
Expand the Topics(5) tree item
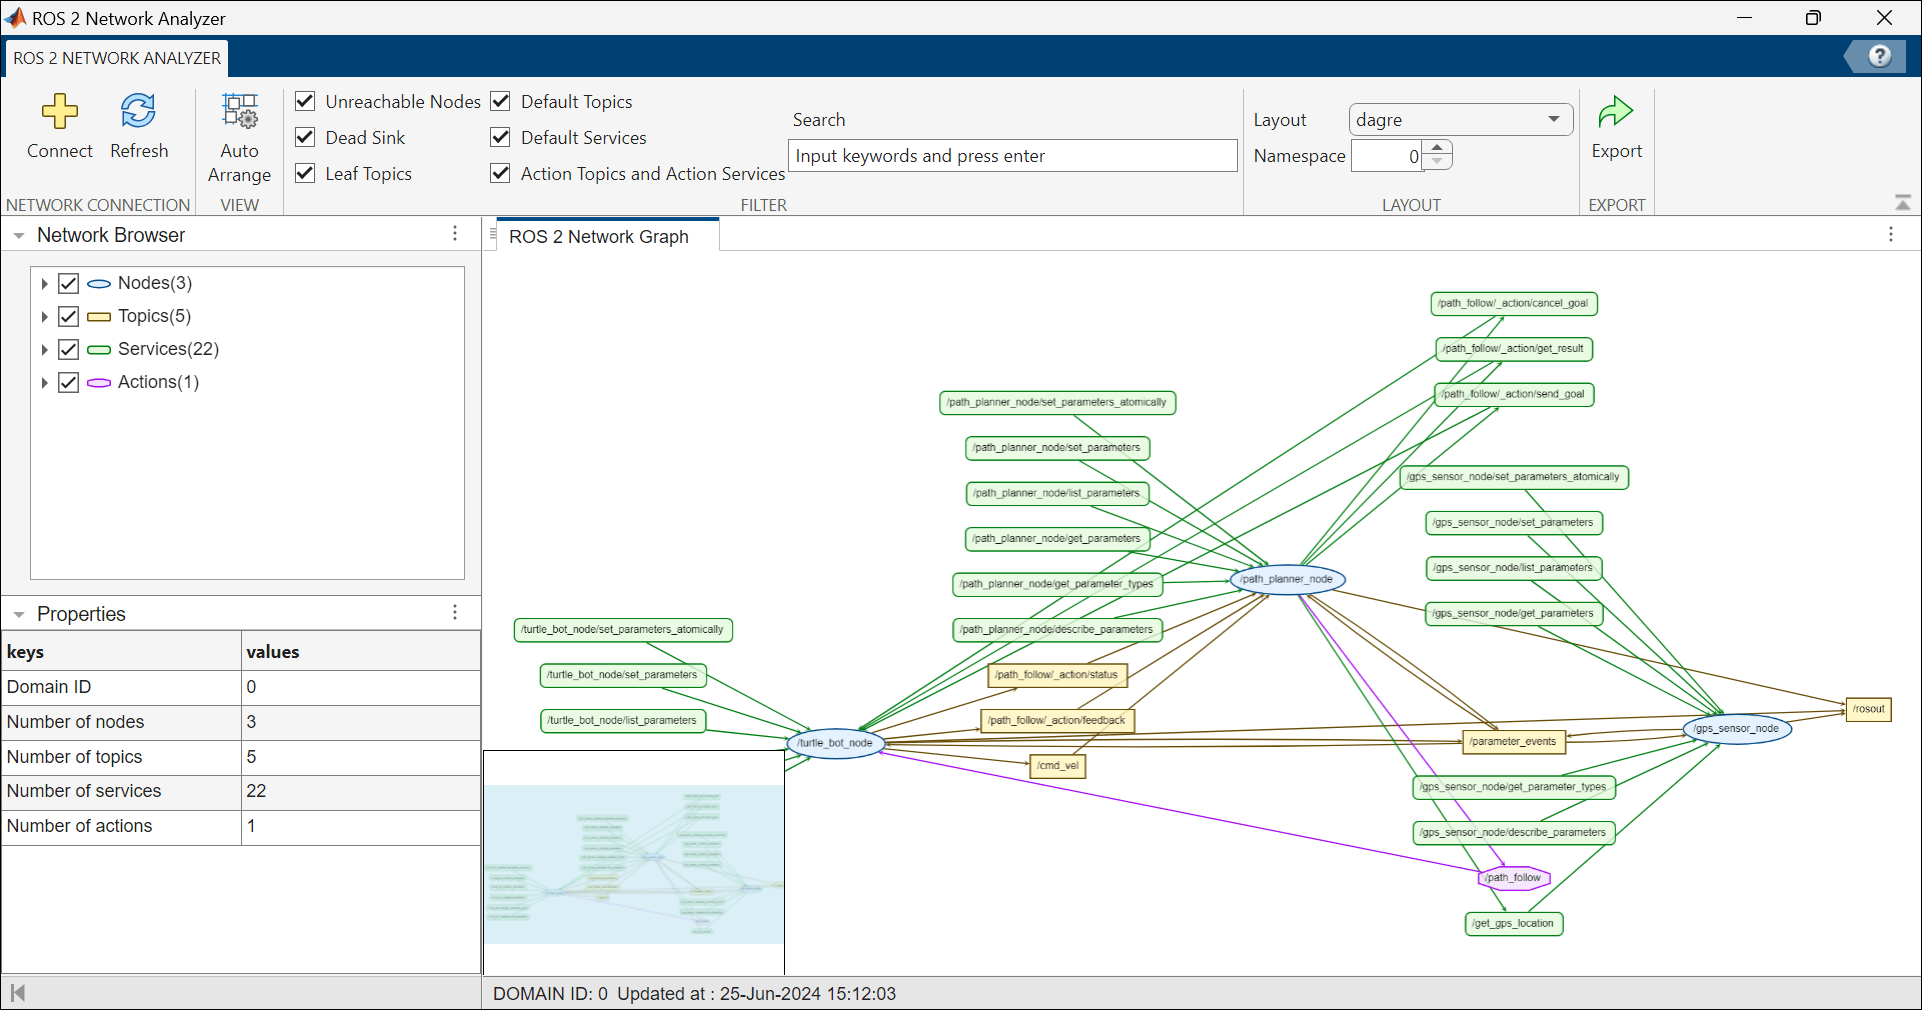(x=44, y=317)
